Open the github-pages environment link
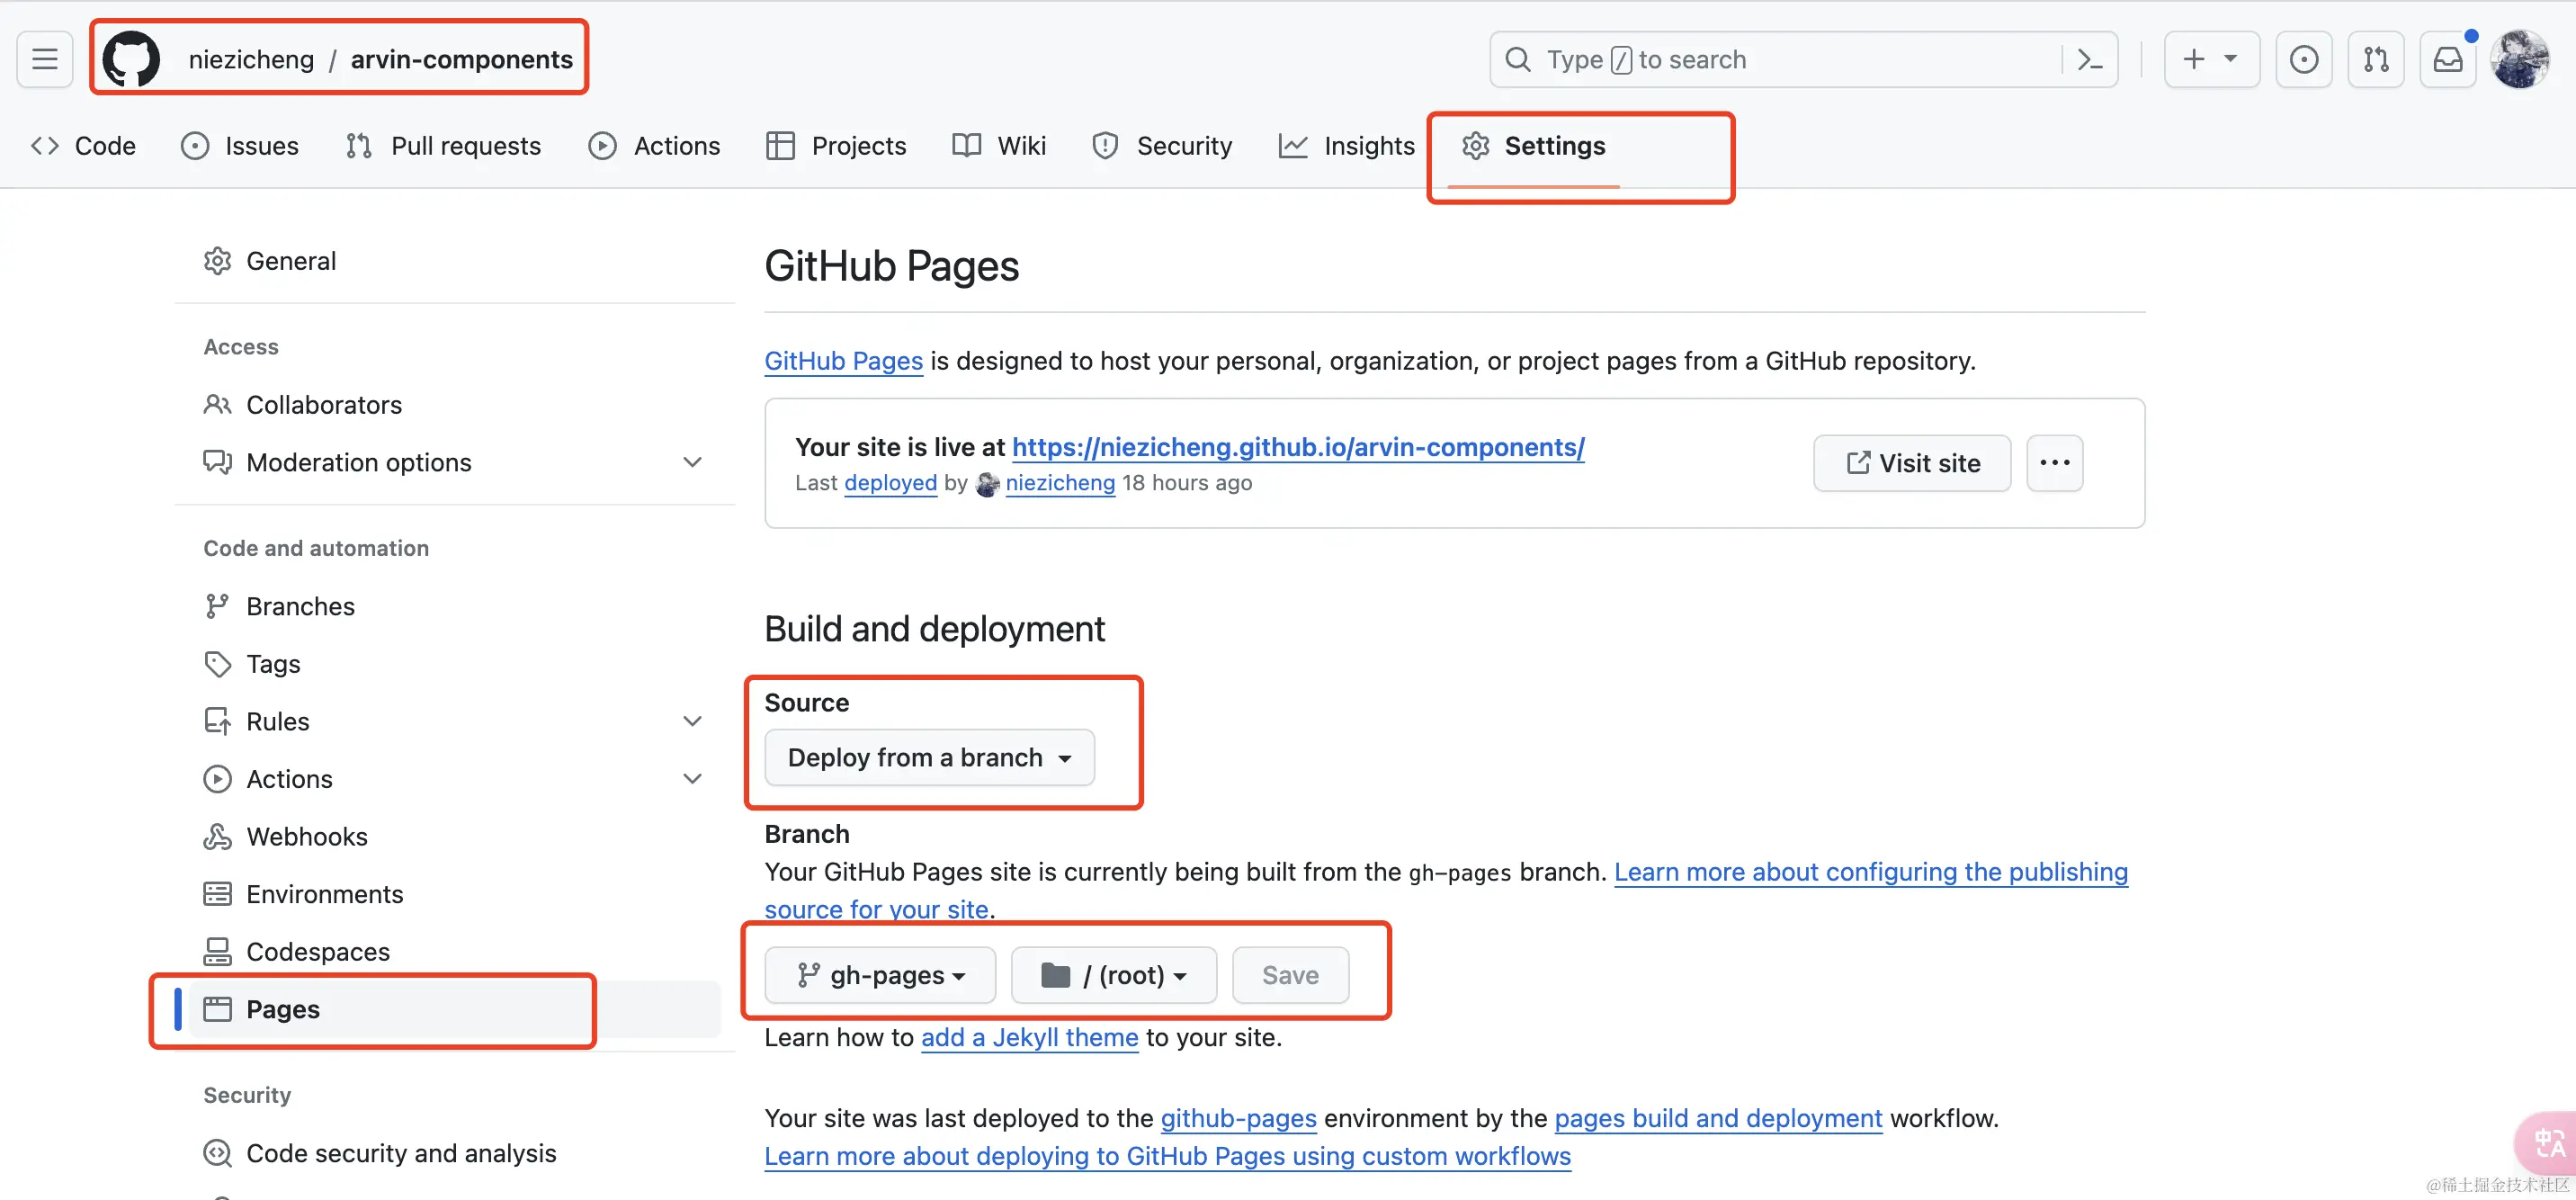The width and height of the screenshot is (2576, 1200). [1238, 1119]
